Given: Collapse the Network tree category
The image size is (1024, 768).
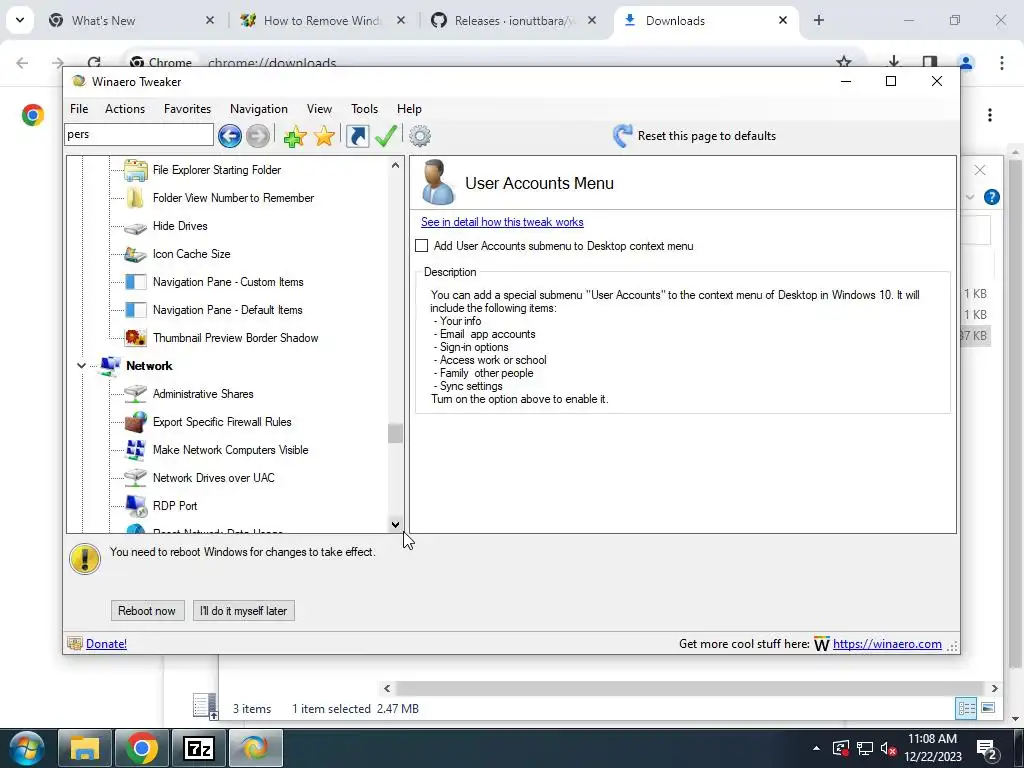Looking at the screenshot, I should pos(81,366).
